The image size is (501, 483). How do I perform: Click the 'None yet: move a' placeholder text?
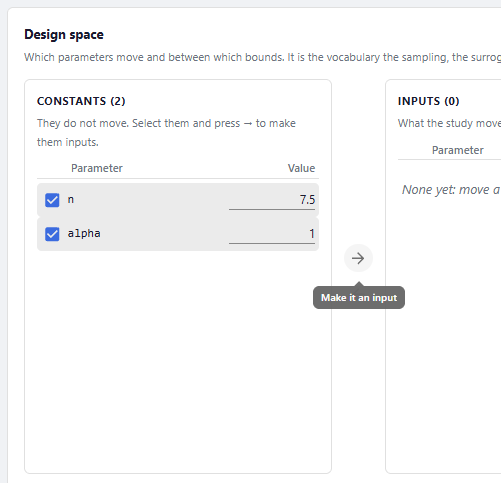[x=451, y=190]
